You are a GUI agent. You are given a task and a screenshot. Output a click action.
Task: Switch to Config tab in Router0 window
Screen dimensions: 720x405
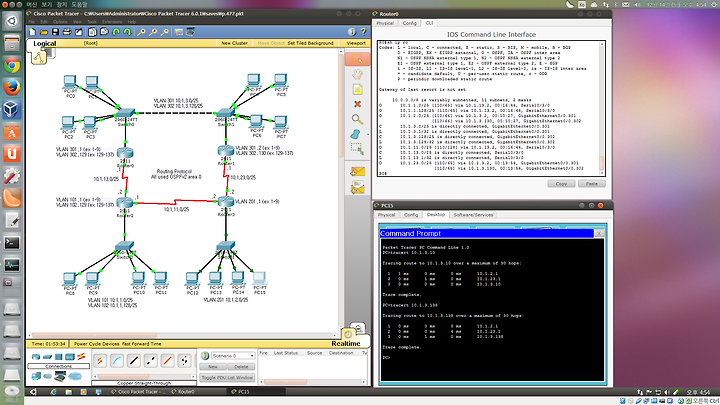[x=410, y=23]
